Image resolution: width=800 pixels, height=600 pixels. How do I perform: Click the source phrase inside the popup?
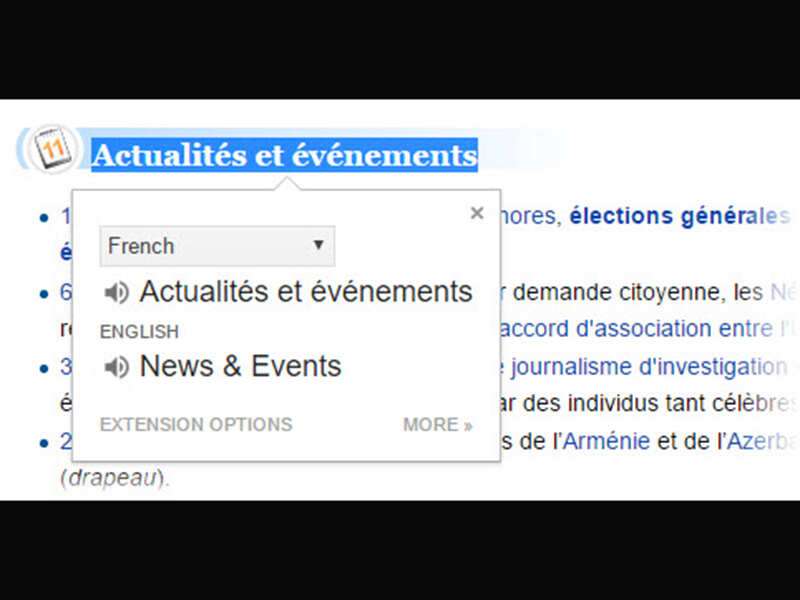pos(305,292)
